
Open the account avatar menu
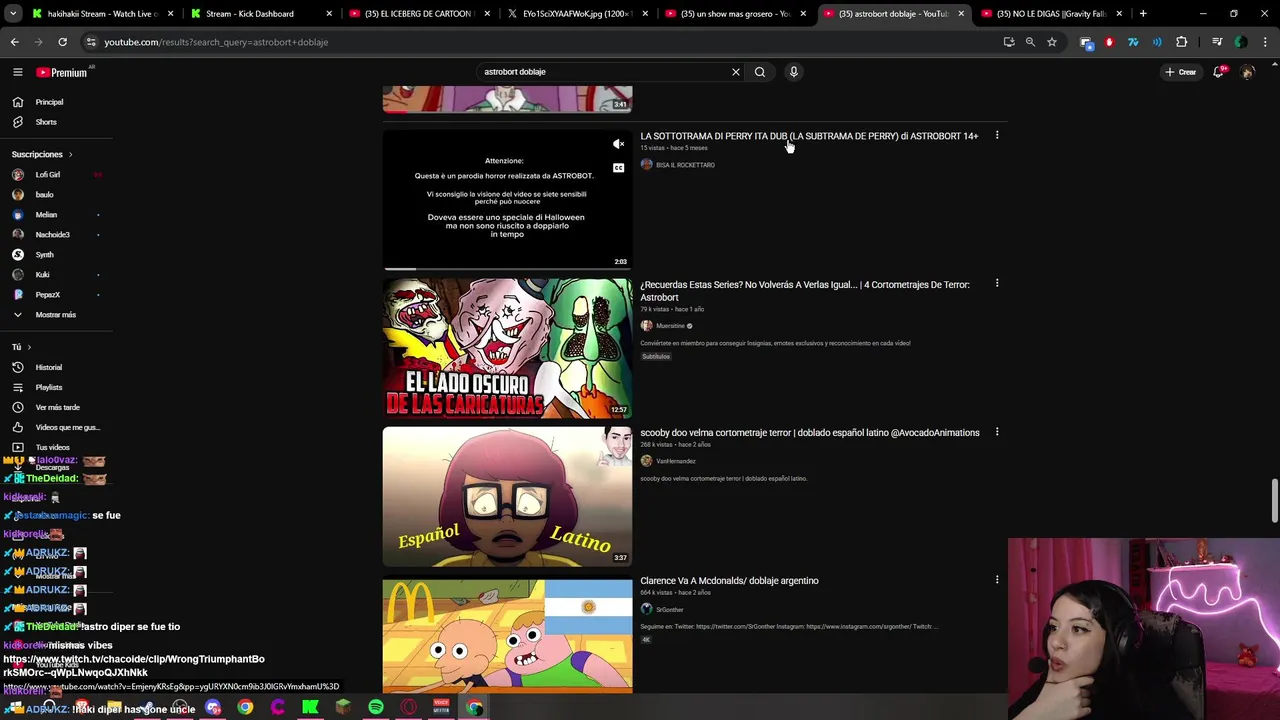(x=1247, y=72)
